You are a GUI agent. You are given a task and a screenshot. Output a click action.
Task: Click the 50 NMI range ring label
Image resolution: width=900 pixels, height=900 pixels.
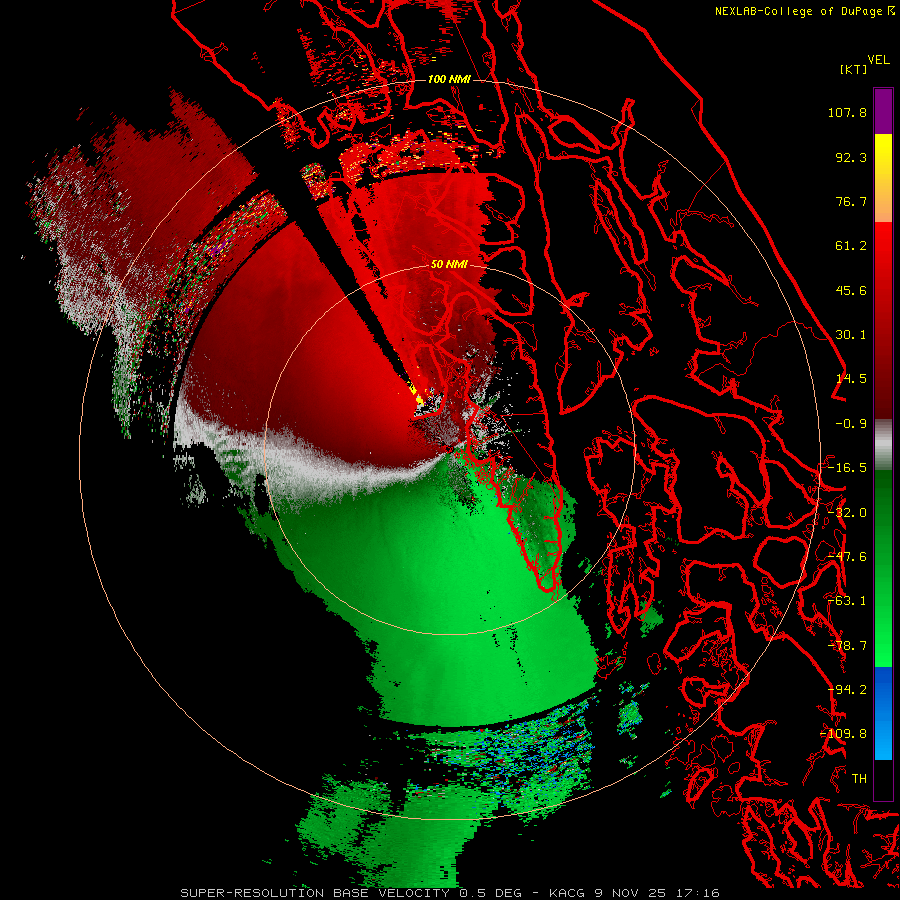coord(449,264)
